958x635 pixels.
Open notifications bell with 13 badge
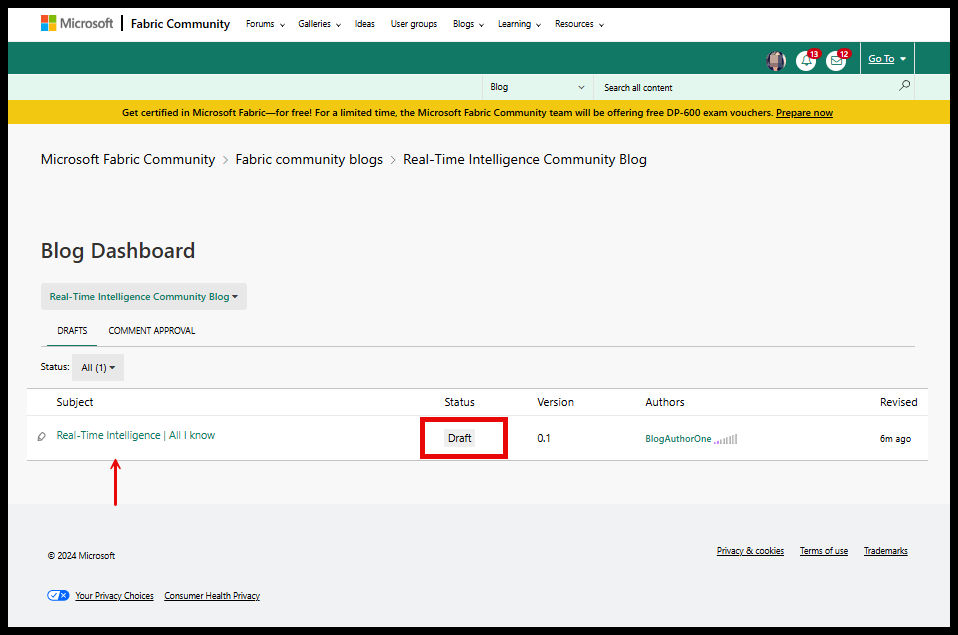(806, 61)
